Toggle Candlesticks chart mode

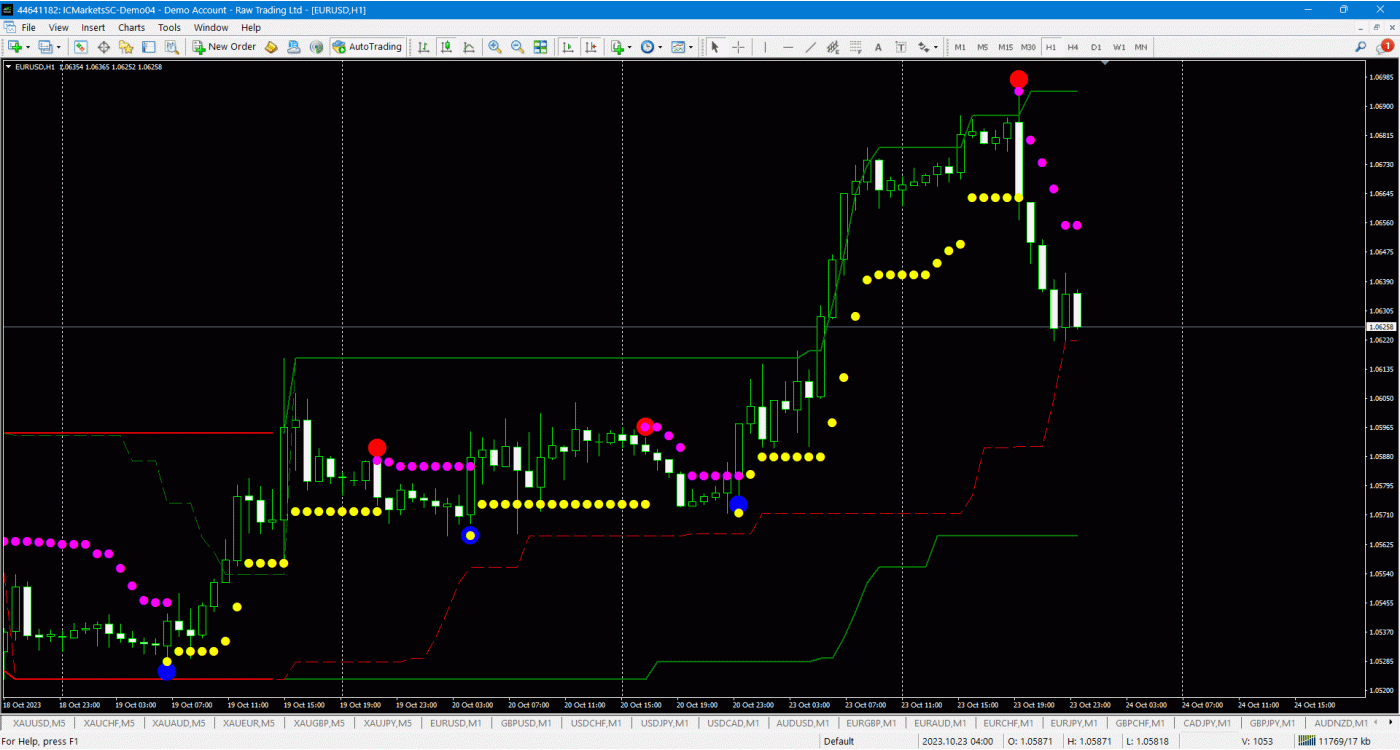tap(446, 47)
